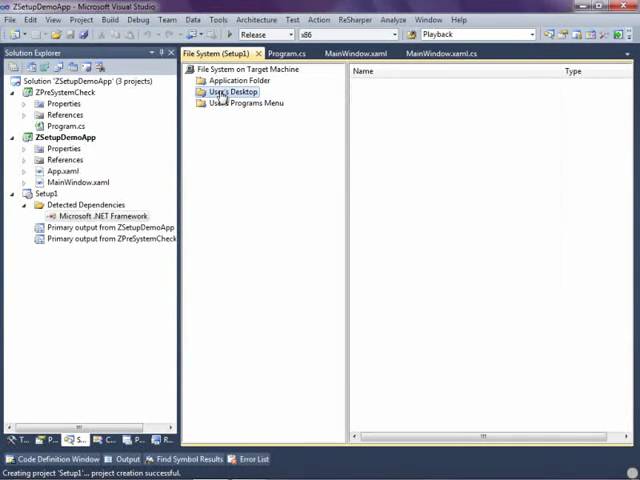Click the icon left of Playback dropdown
This screenshot has width=640, height=480.
pos(411,35)
